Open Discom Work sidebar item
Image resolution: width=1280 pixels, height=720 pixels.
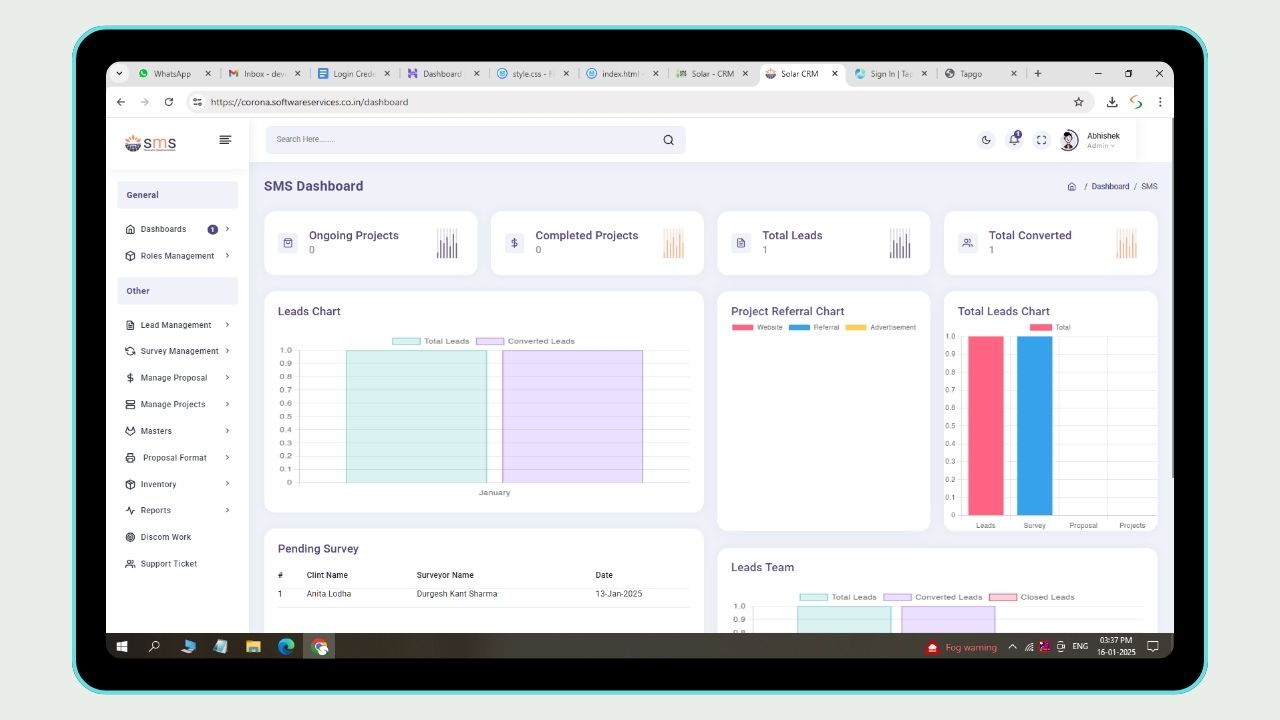[x=165, y=537]
